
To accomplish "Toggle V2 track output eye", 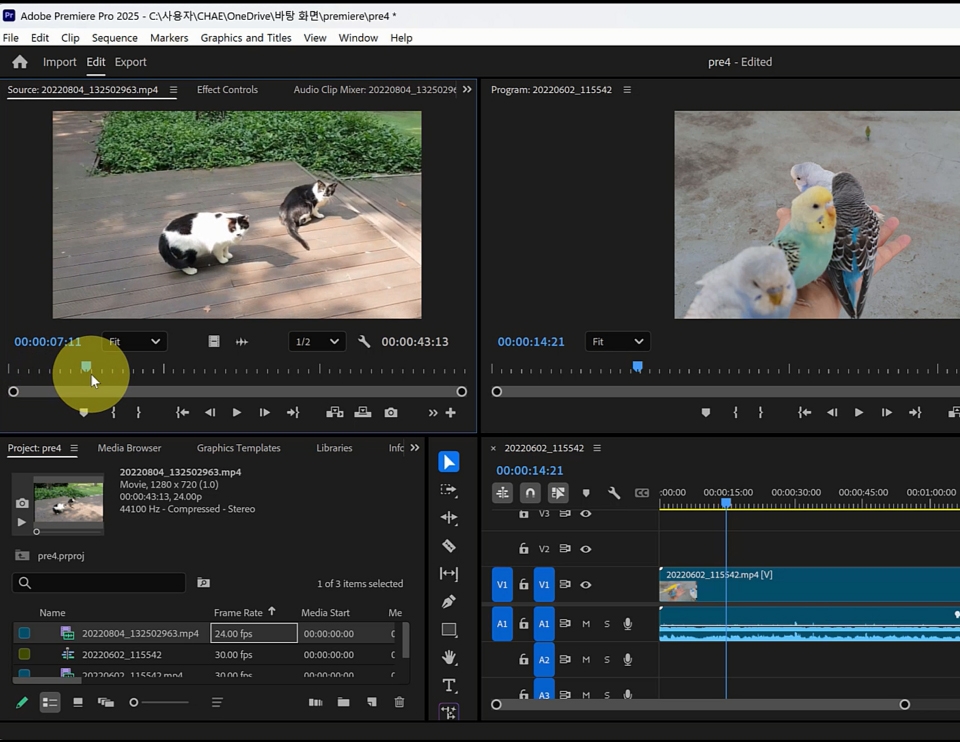I will pyautogui.click(x=585, y=549).
